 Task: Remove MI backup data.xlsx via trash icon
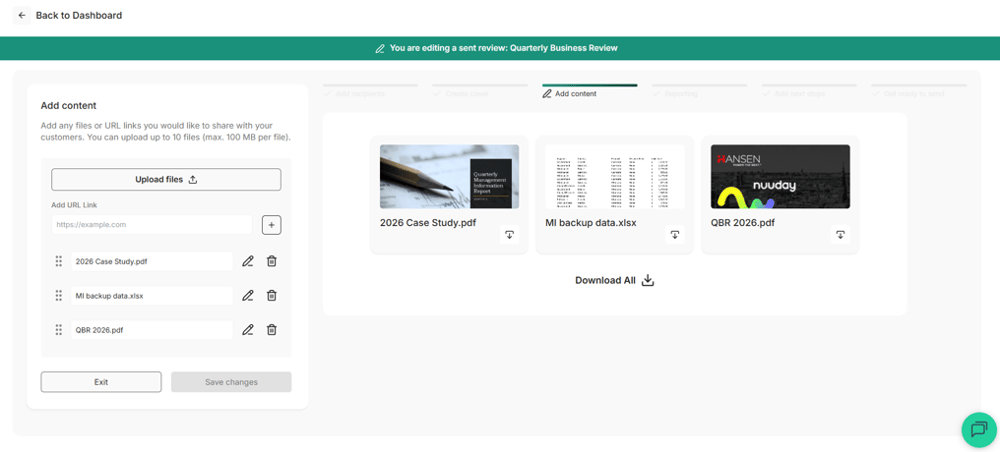tap(272, 296)
